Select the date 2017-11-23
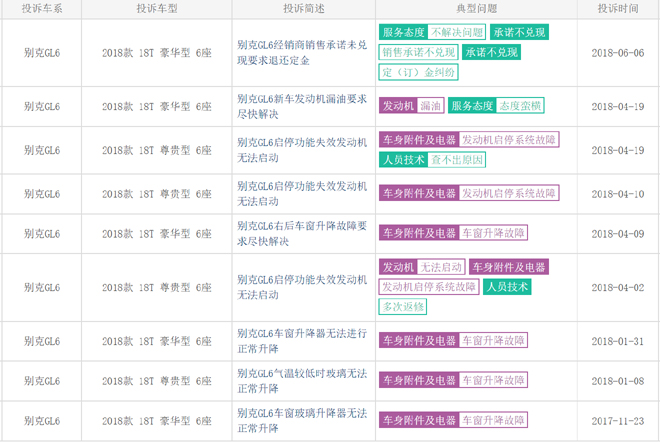This screenshot has height=442, width=660. 618,421
